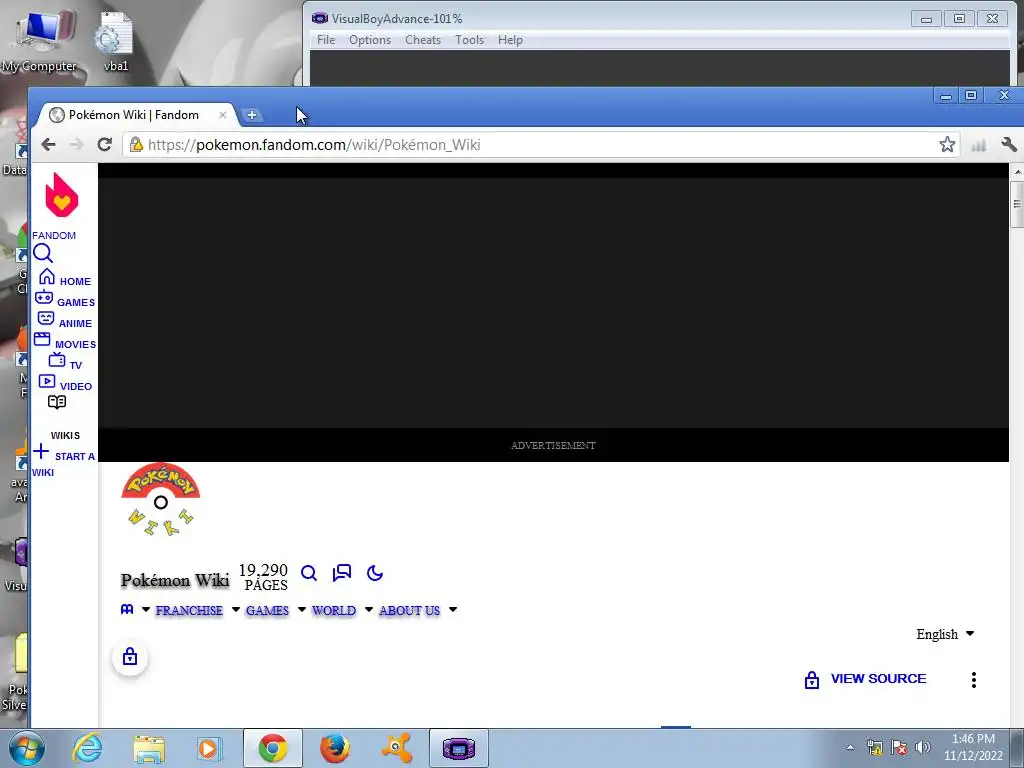Open File menu in VisualBoyAdvance

point(326,40)
